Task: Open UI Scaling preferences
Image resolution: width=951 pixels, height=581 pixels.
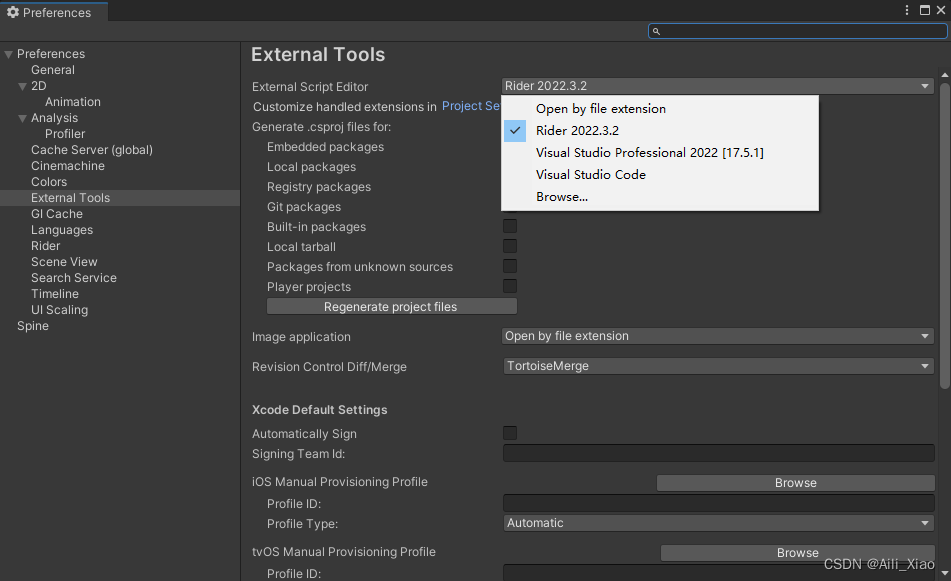Action: pos(59,310)
